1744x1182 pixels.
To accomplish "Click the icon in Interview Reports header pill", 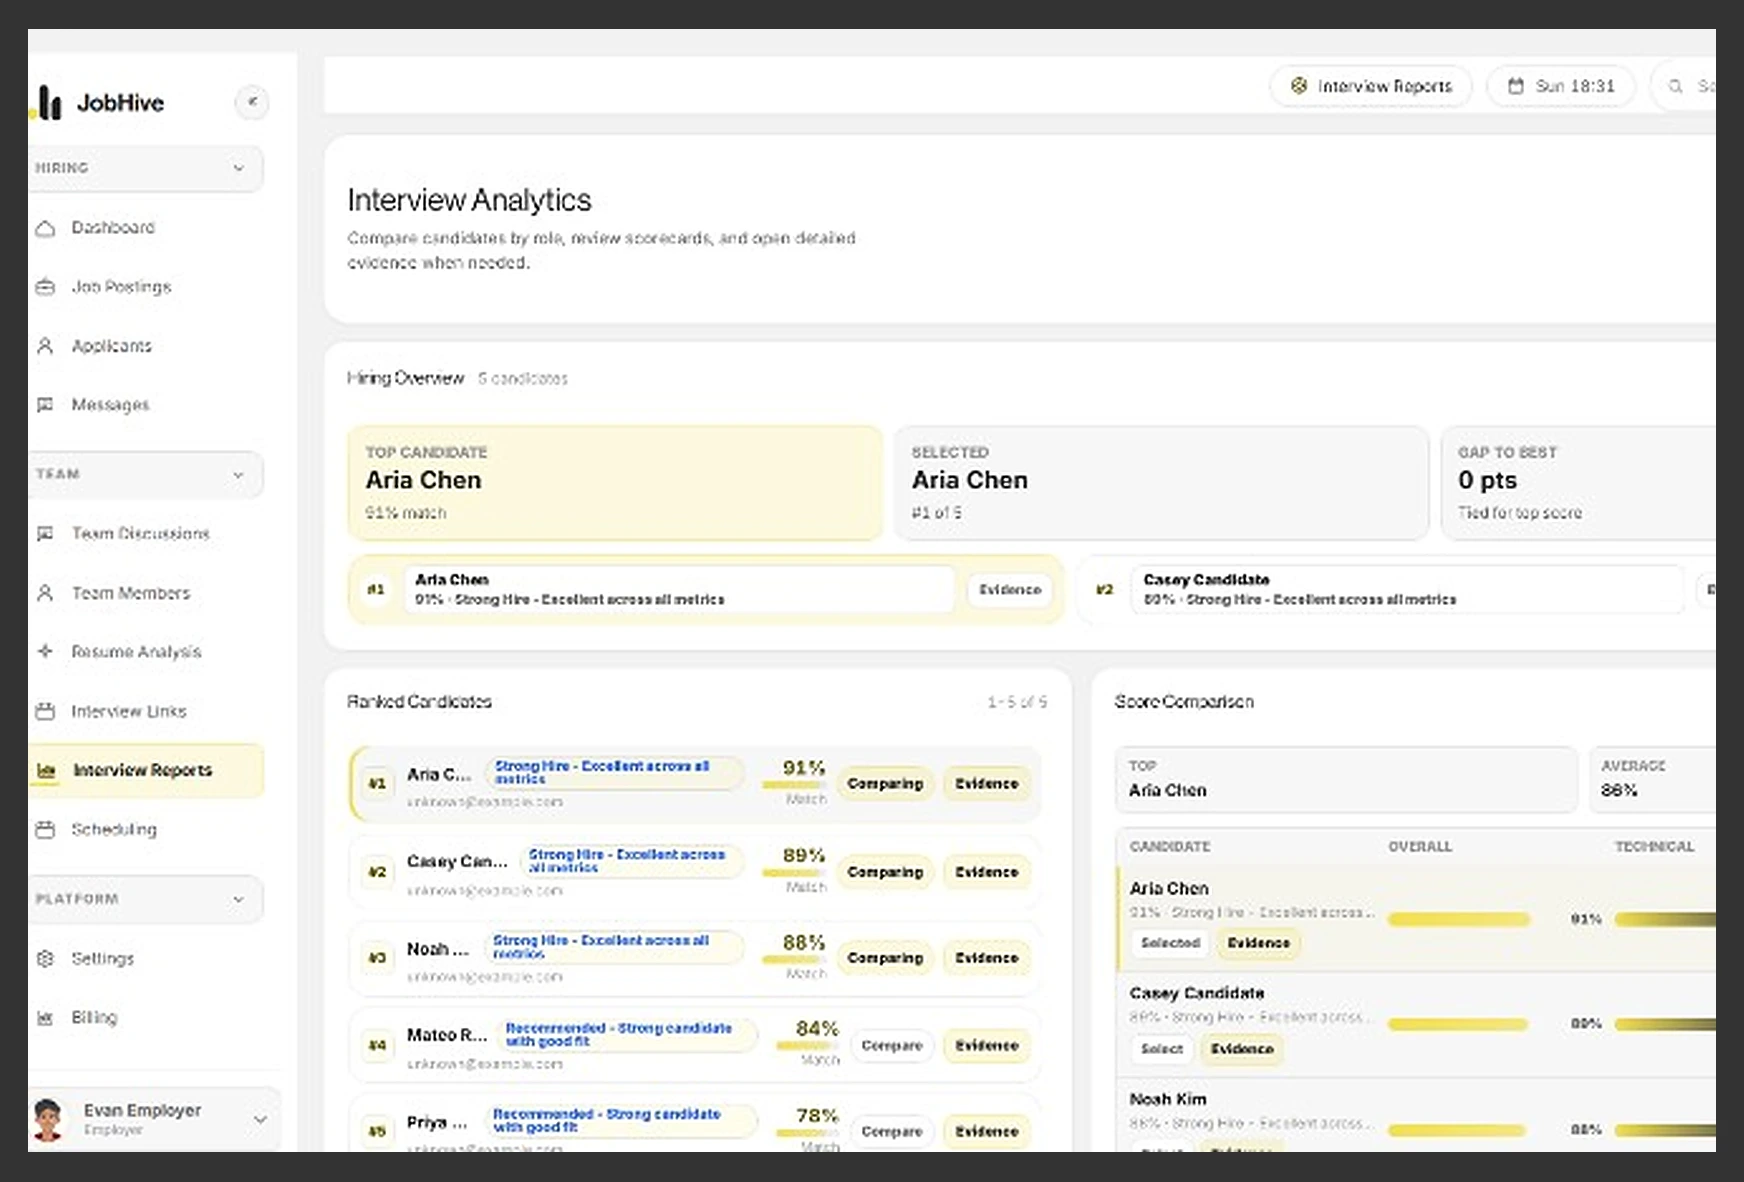I will 1299,86.
